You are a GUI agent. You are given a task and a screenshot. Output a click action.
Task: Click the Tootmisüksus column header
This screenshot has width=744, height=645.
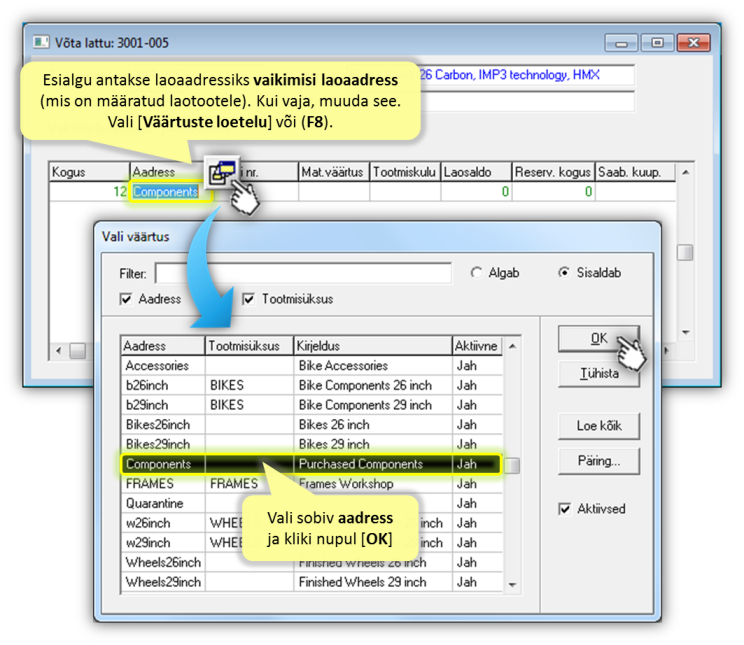[249, 346]
